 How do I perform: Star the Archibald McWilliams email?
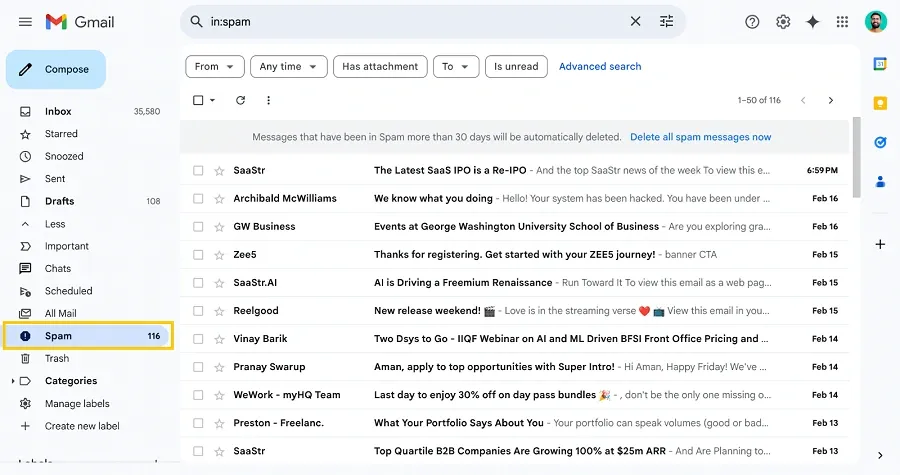219,198
